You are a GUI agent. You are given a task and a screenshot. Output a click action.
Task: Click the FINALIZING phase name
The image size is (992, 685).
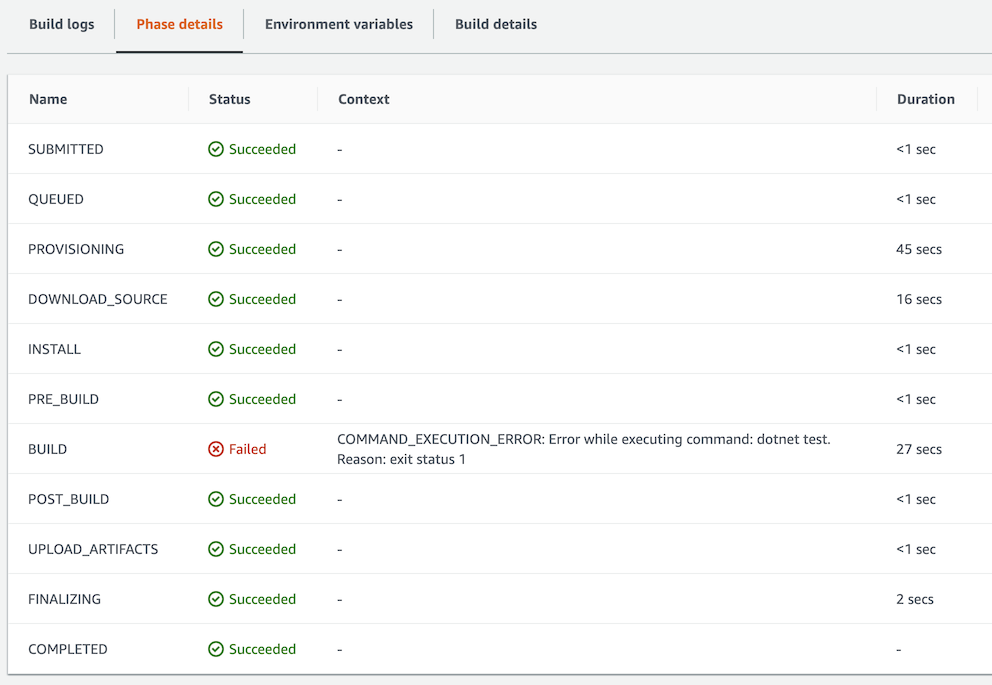coord(64,599)
